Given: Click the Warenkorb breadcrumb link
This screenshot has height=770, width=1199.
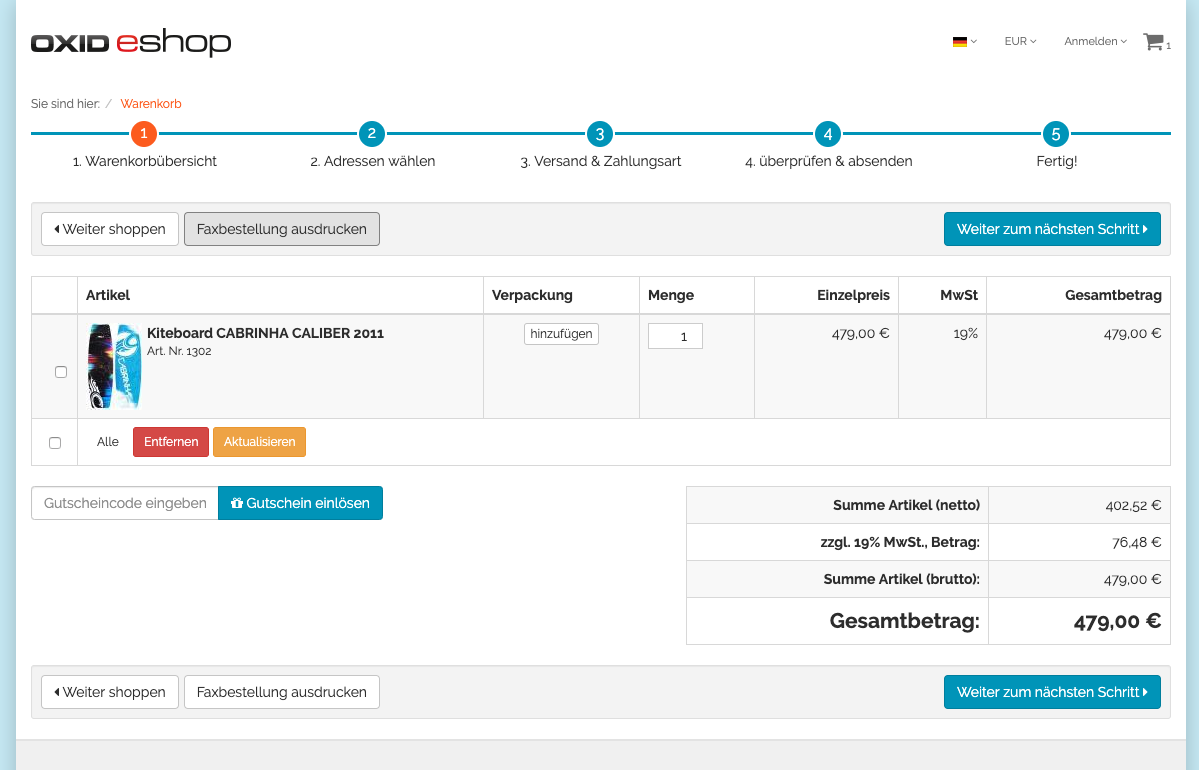Looking at the screenshot, I should [151, 104].
